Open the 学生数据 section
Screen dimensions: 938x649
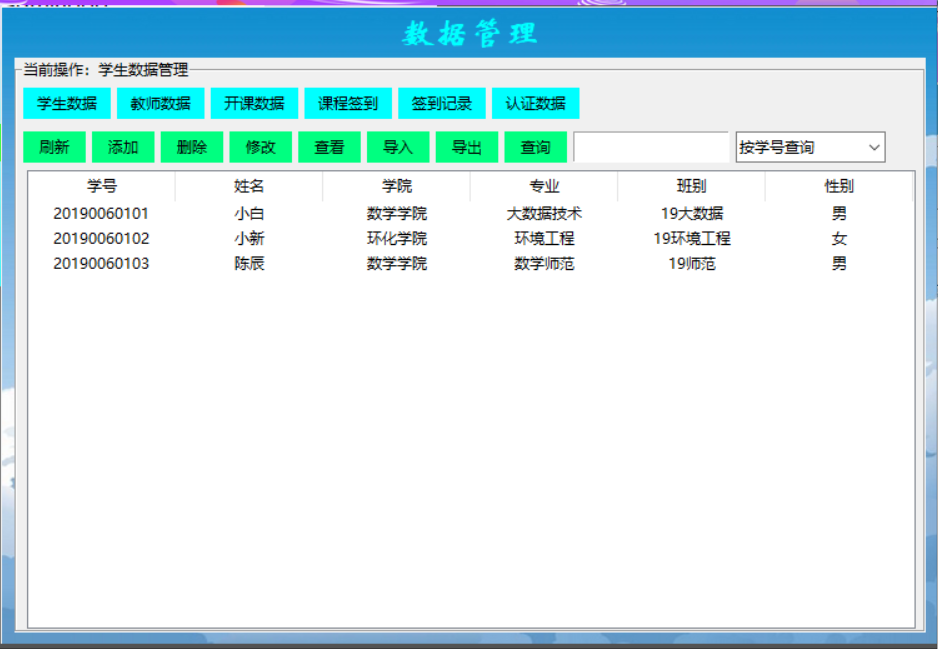[x=67, y=103]
